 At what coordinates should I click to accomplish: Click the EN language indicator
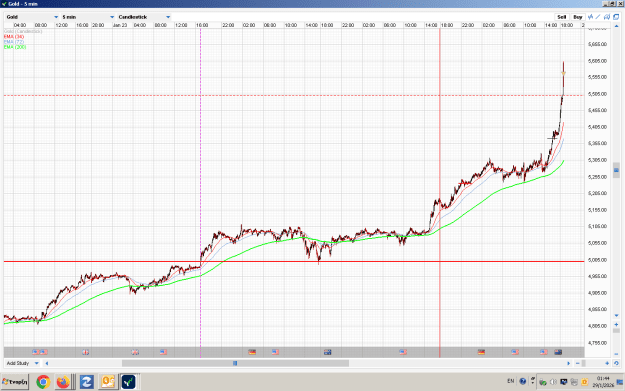click(x=510, y=381)
